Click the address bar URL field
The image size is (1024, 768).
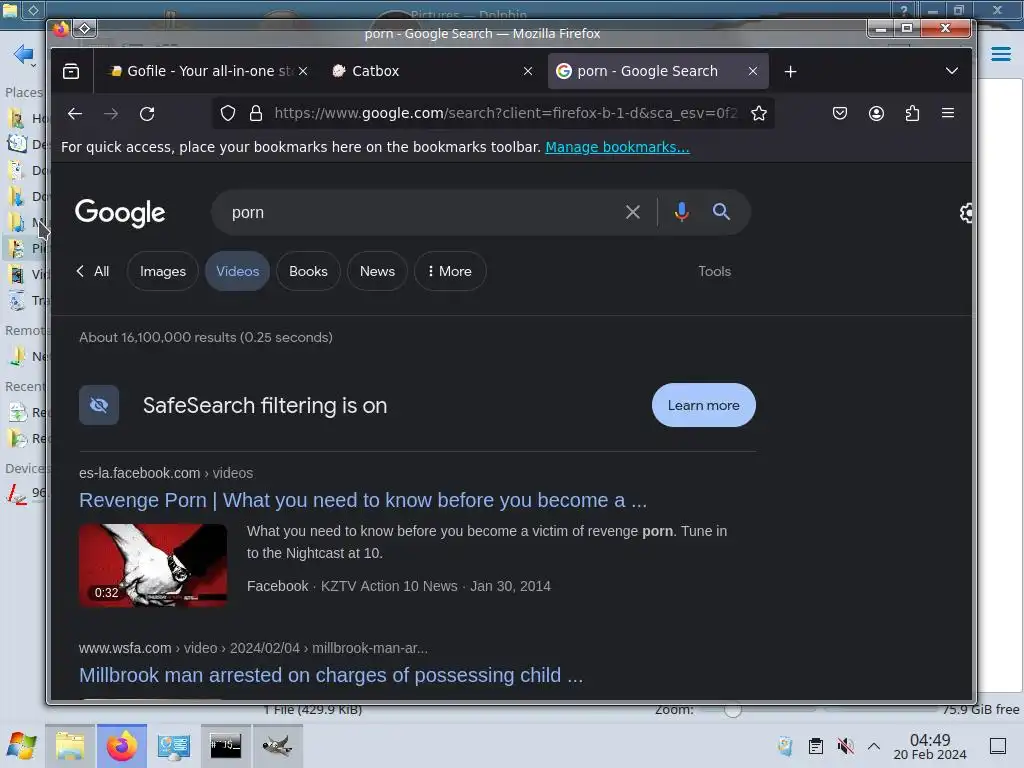tap(506, 114)
